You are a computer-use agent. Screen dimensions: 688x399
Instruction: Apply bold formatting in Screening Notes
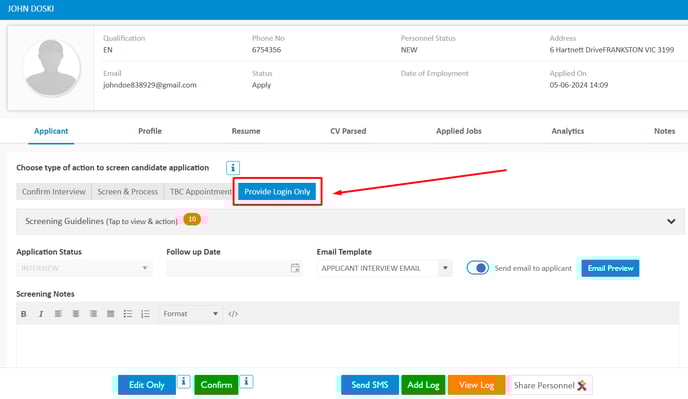(24, 314)
